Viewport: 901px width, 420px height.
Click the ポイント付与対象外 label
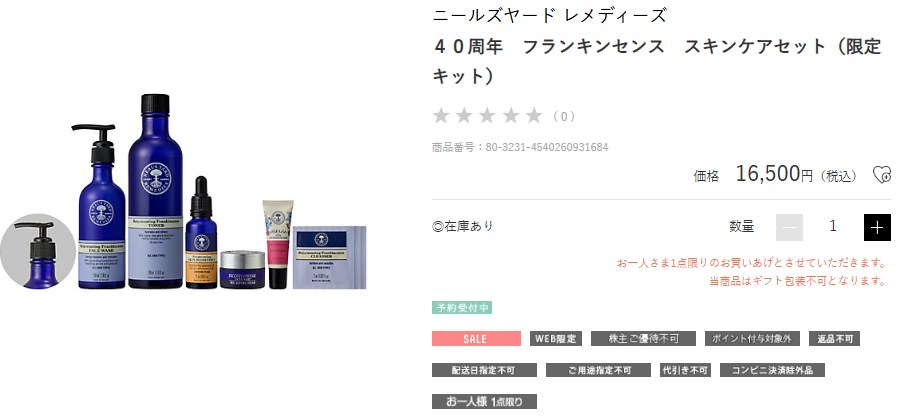[x=752, y=339]
